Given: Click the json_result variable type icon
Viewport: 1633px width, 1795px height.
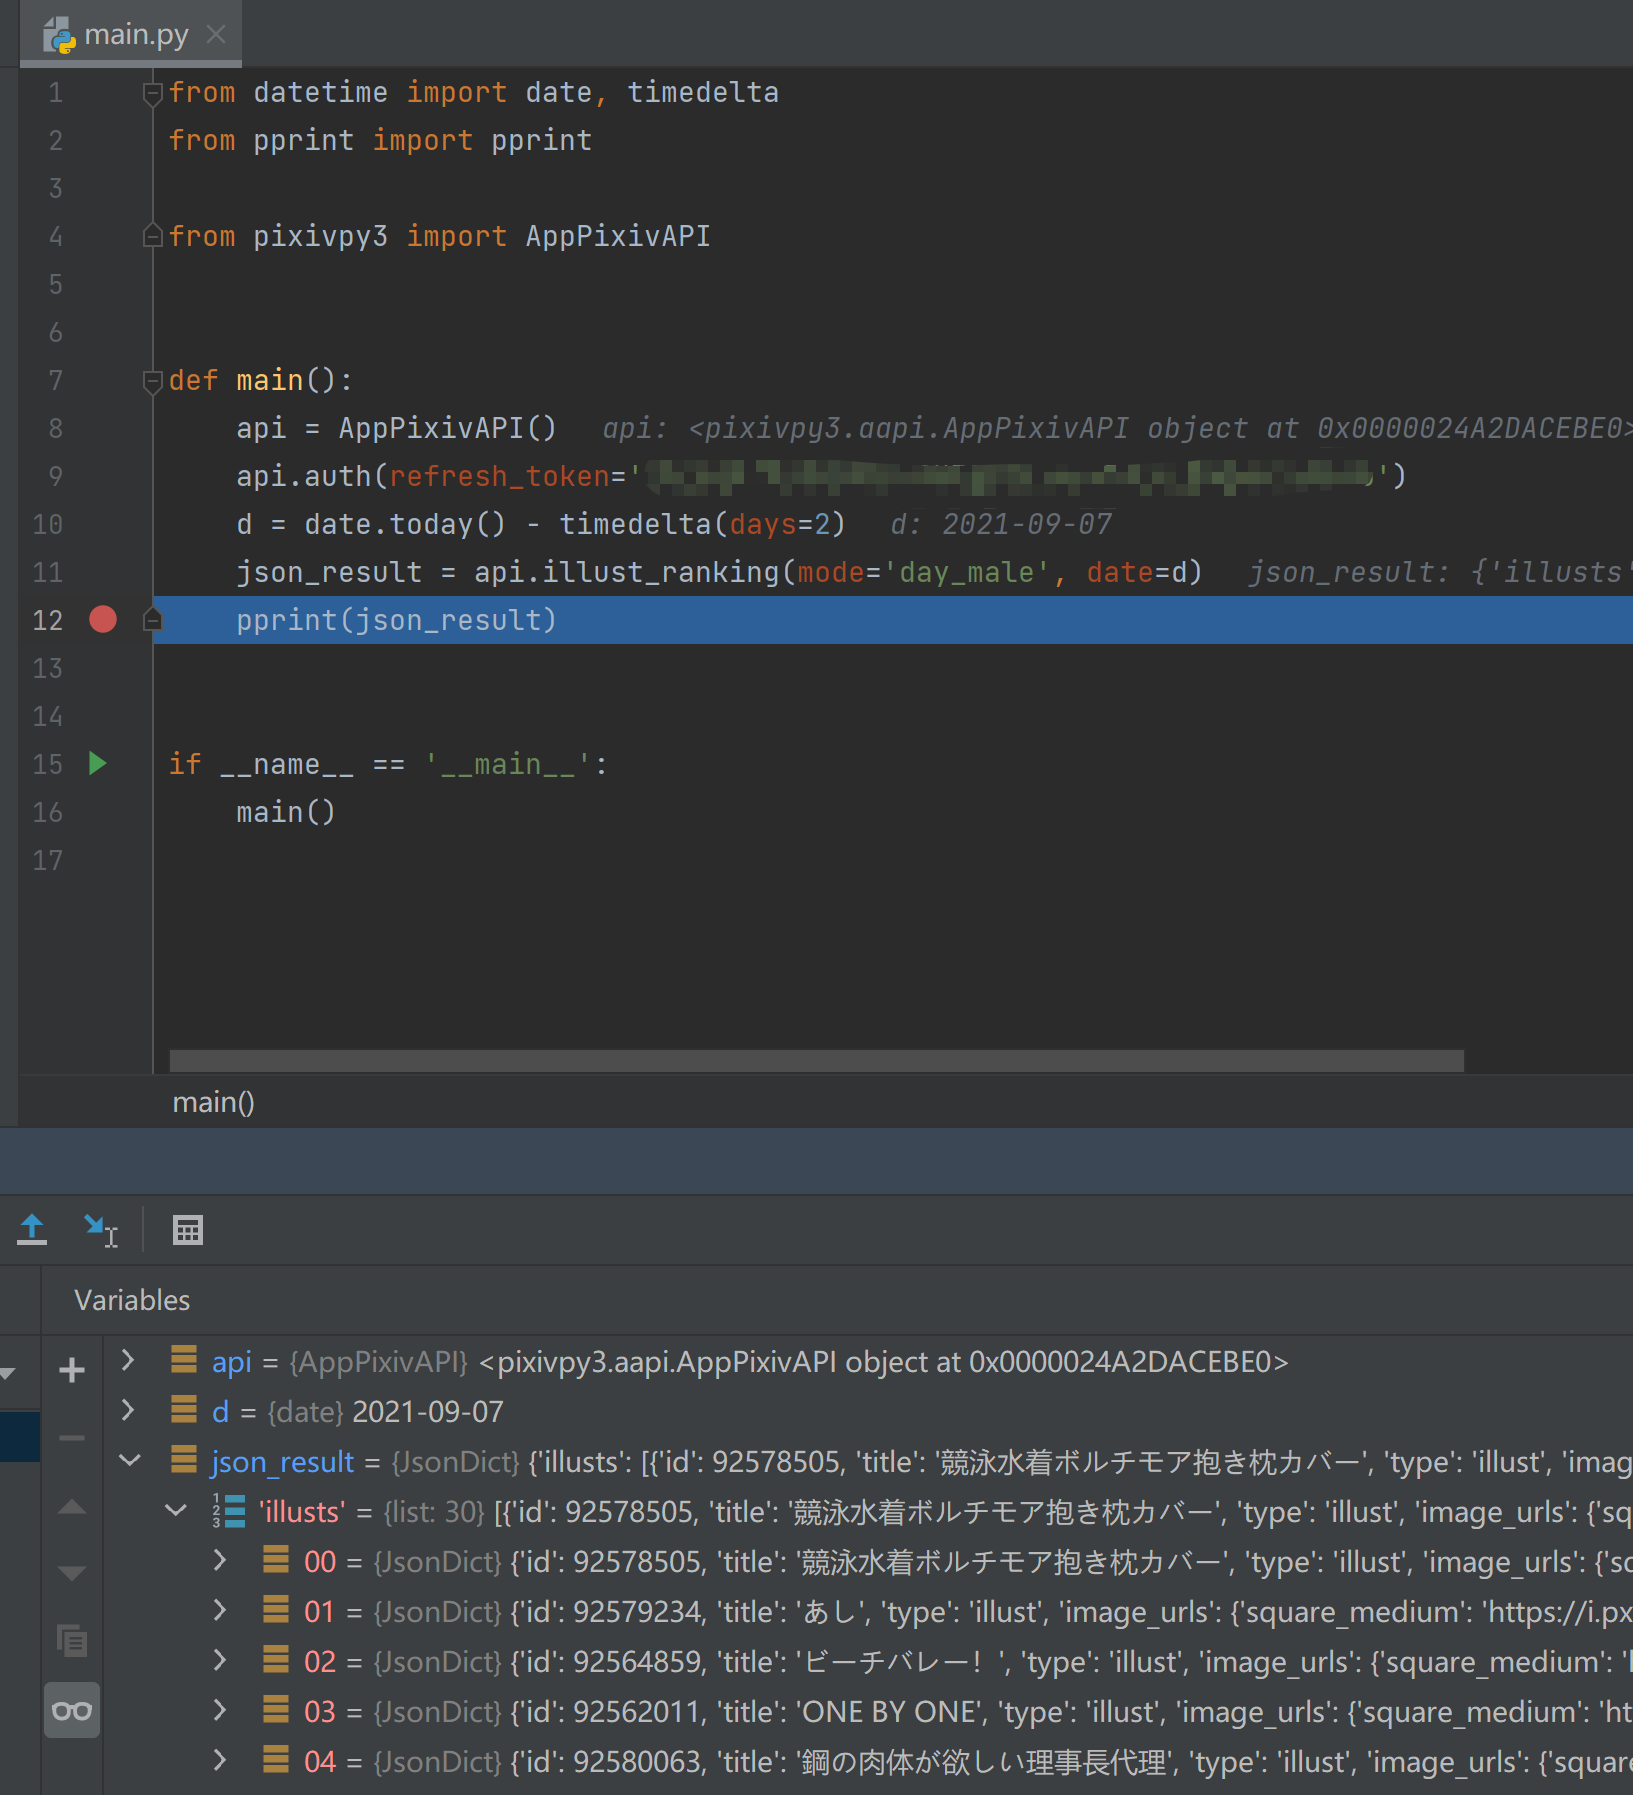Looking at the screenshot, I should click(x=184, y=1461).
